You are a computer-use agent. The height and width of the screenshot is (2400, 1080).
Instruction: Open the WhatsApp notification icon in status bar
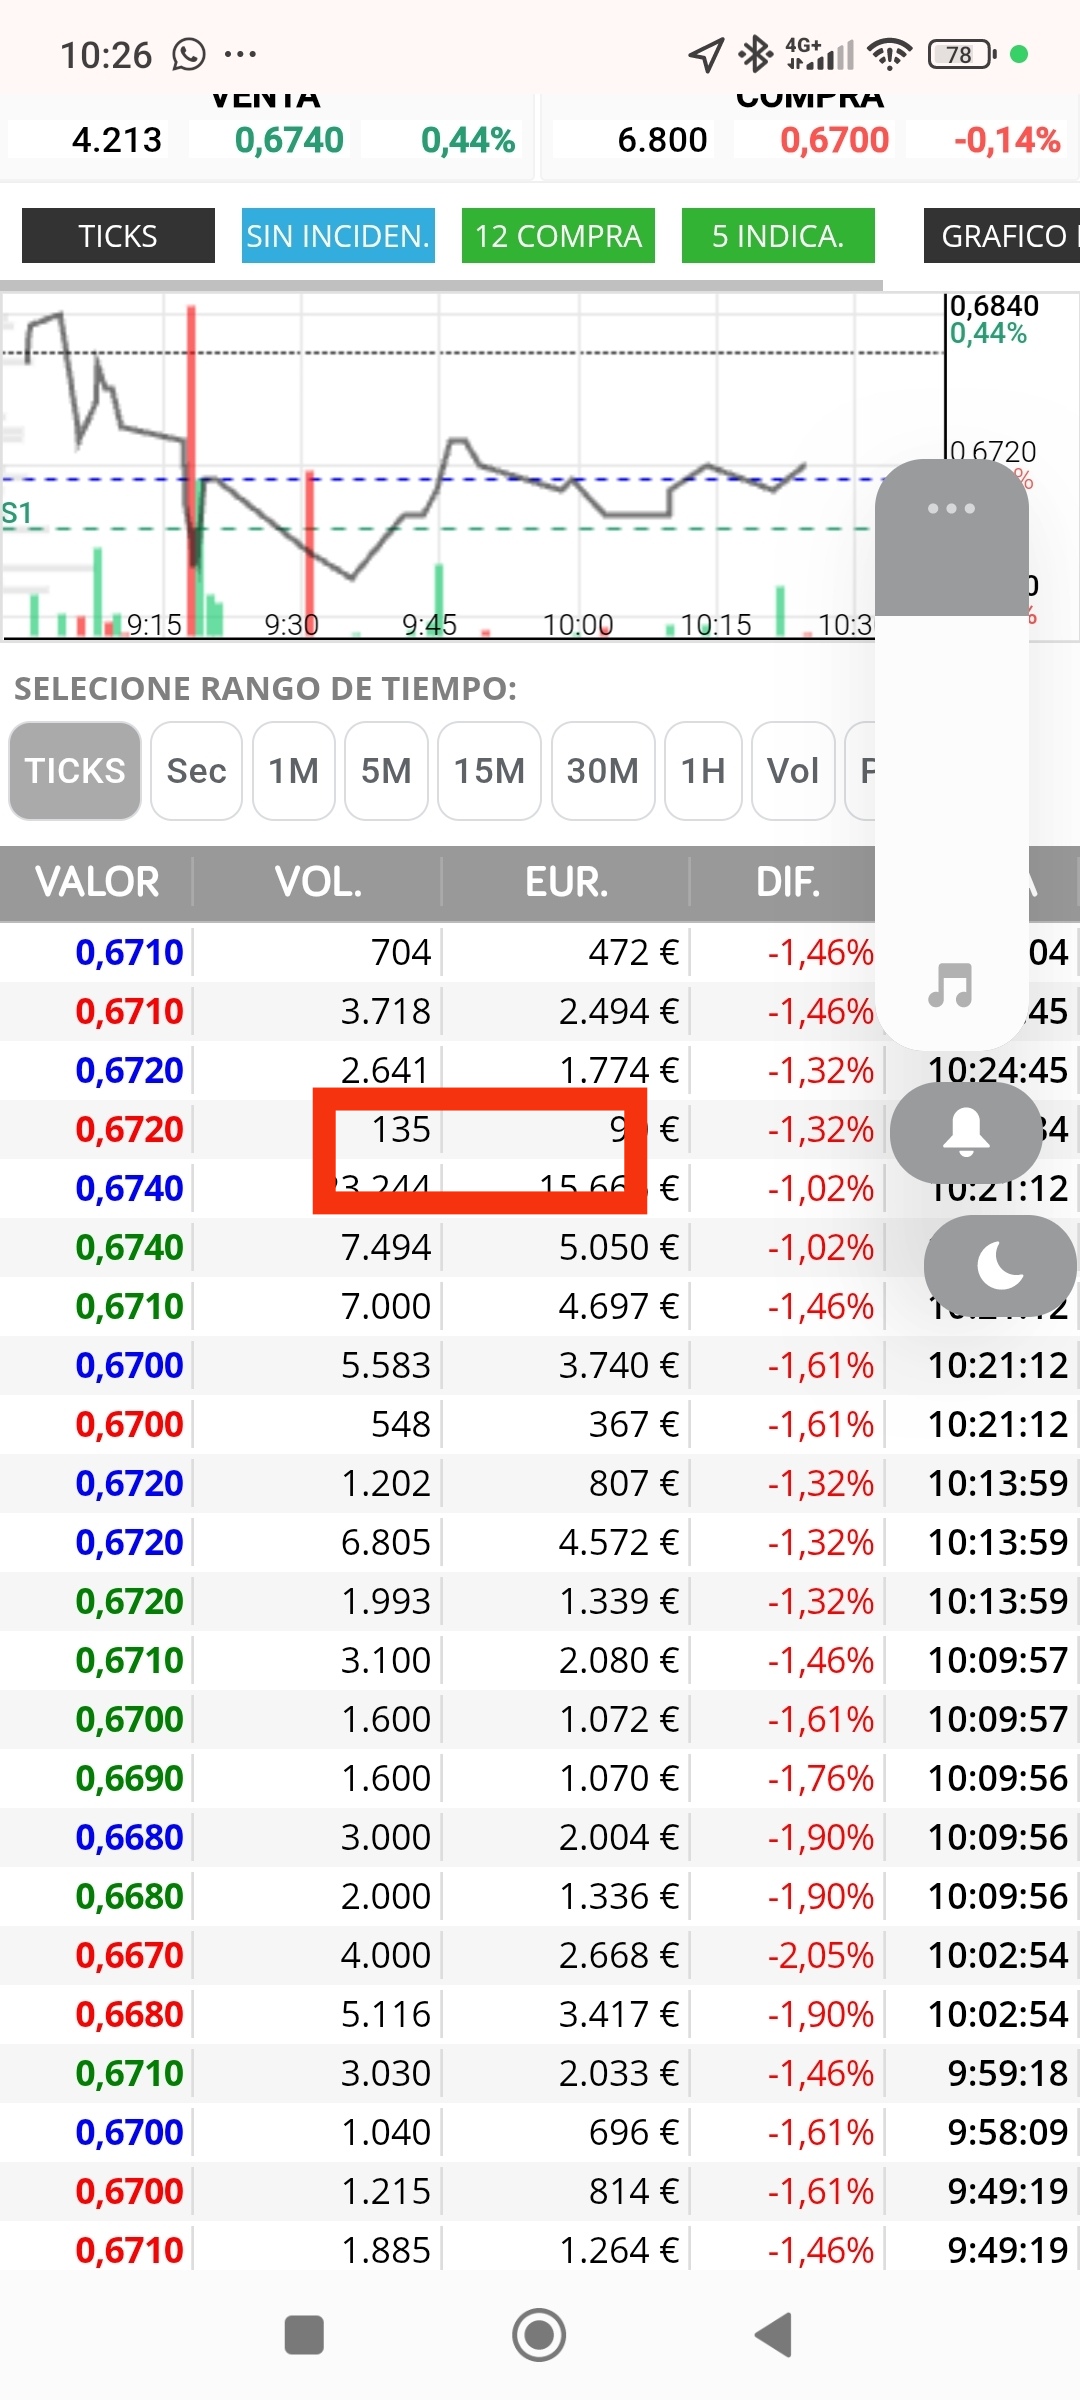tap(188, 54)
